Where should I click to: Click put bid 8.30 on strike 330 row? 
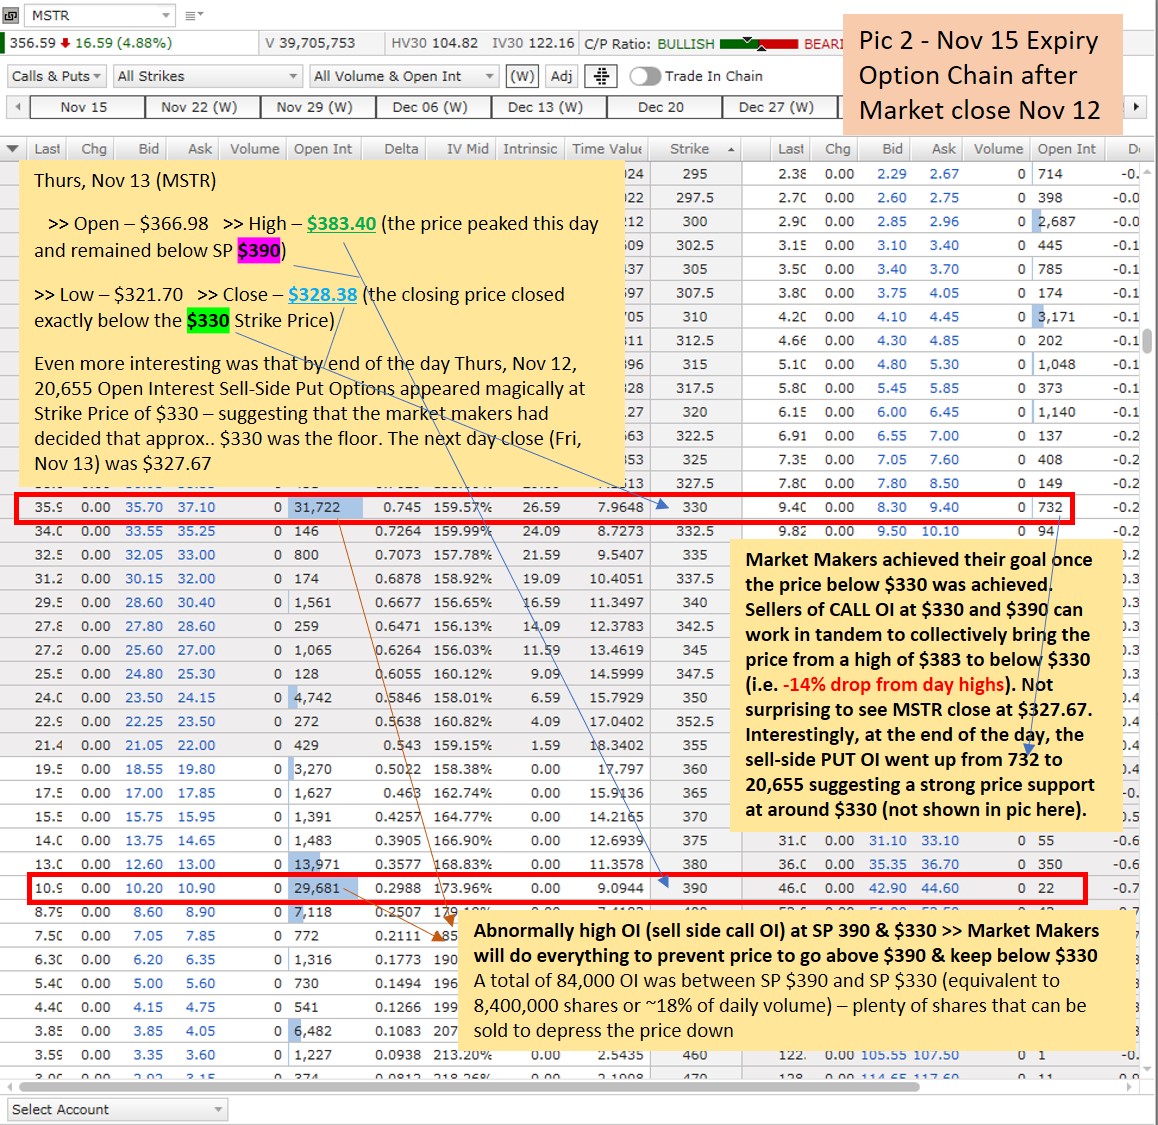pyautogui.click(x=891, y=507)
